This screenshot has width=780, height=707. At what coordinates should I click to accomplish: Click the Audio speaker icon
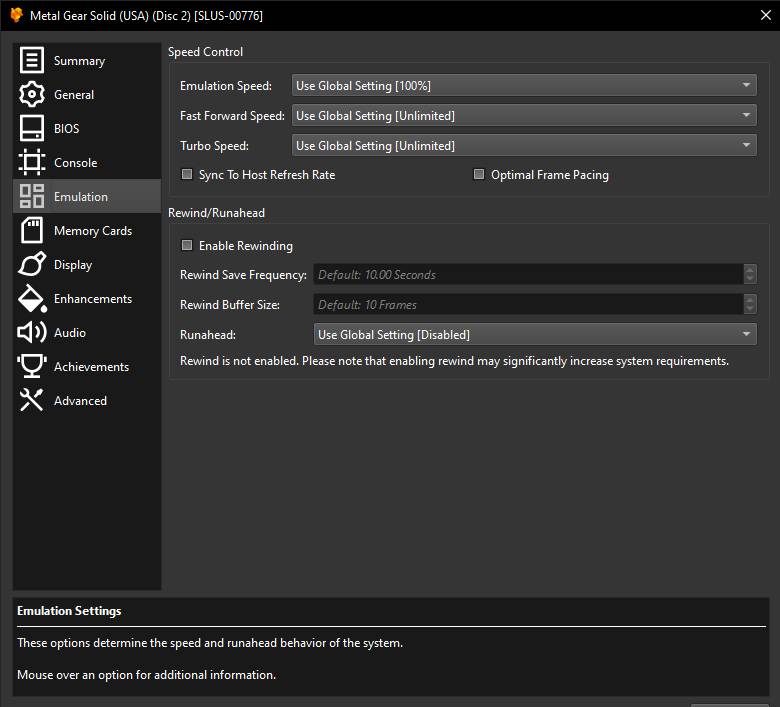pyautogui.click(x=32, y=332)
